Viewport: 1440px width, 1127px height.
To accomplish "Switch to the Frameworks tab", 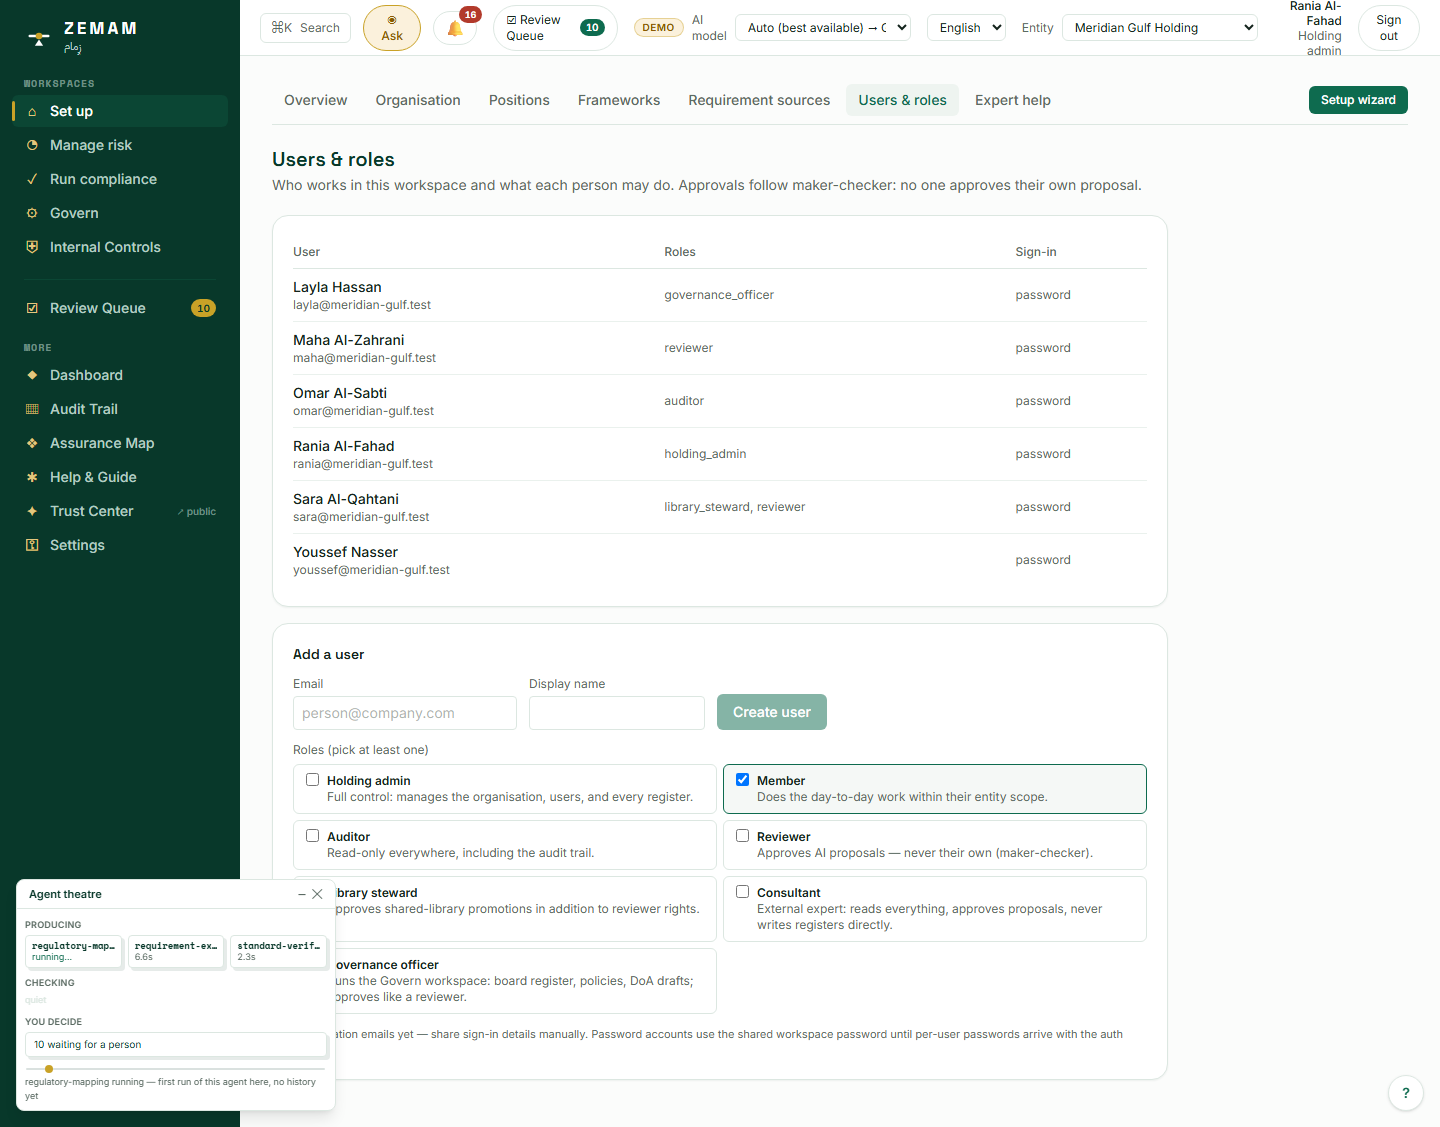I will 619,100.
